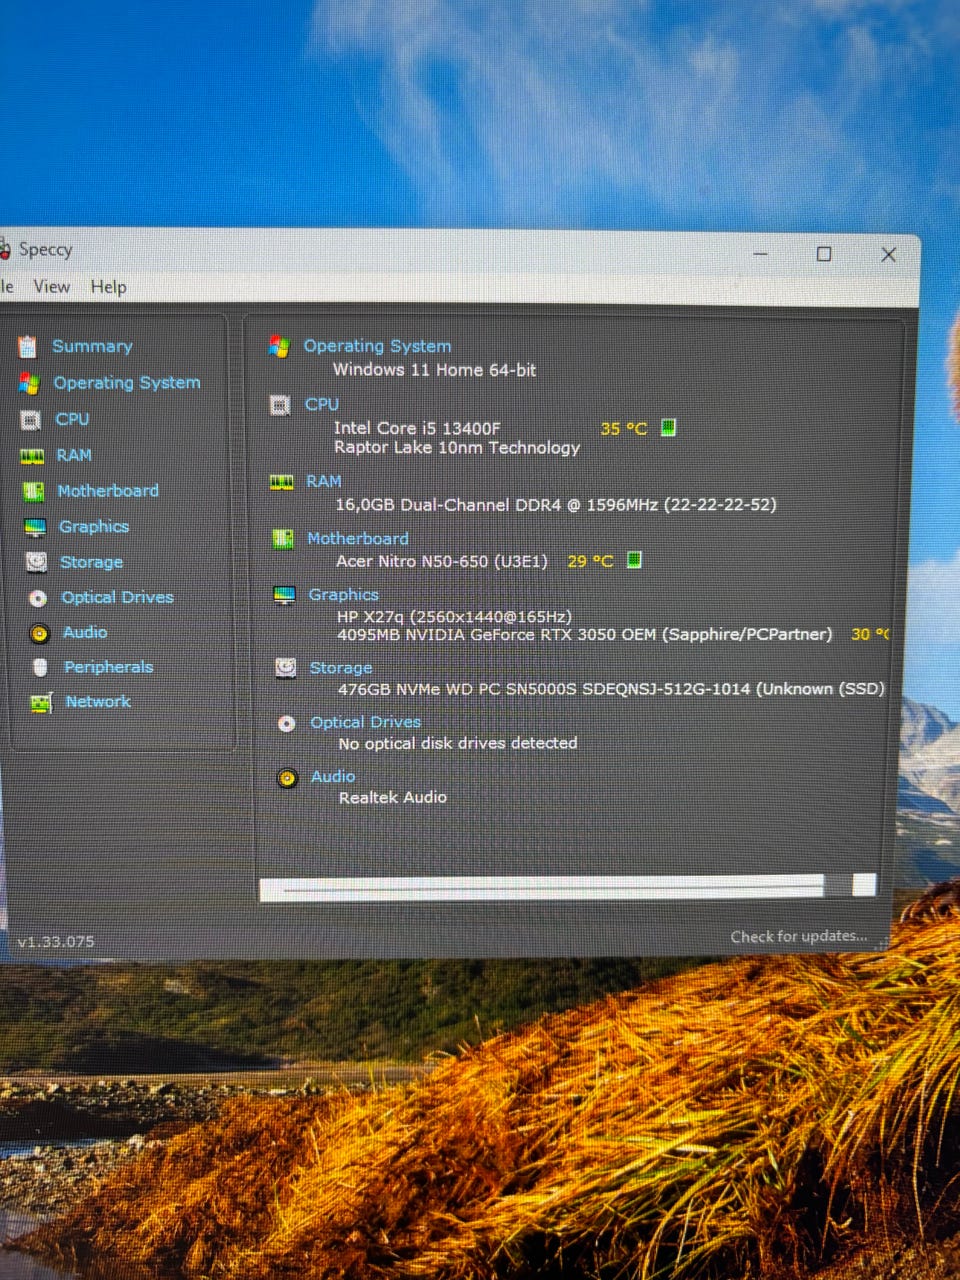Open the Motherboard heading link in summary

click(358, 538)
